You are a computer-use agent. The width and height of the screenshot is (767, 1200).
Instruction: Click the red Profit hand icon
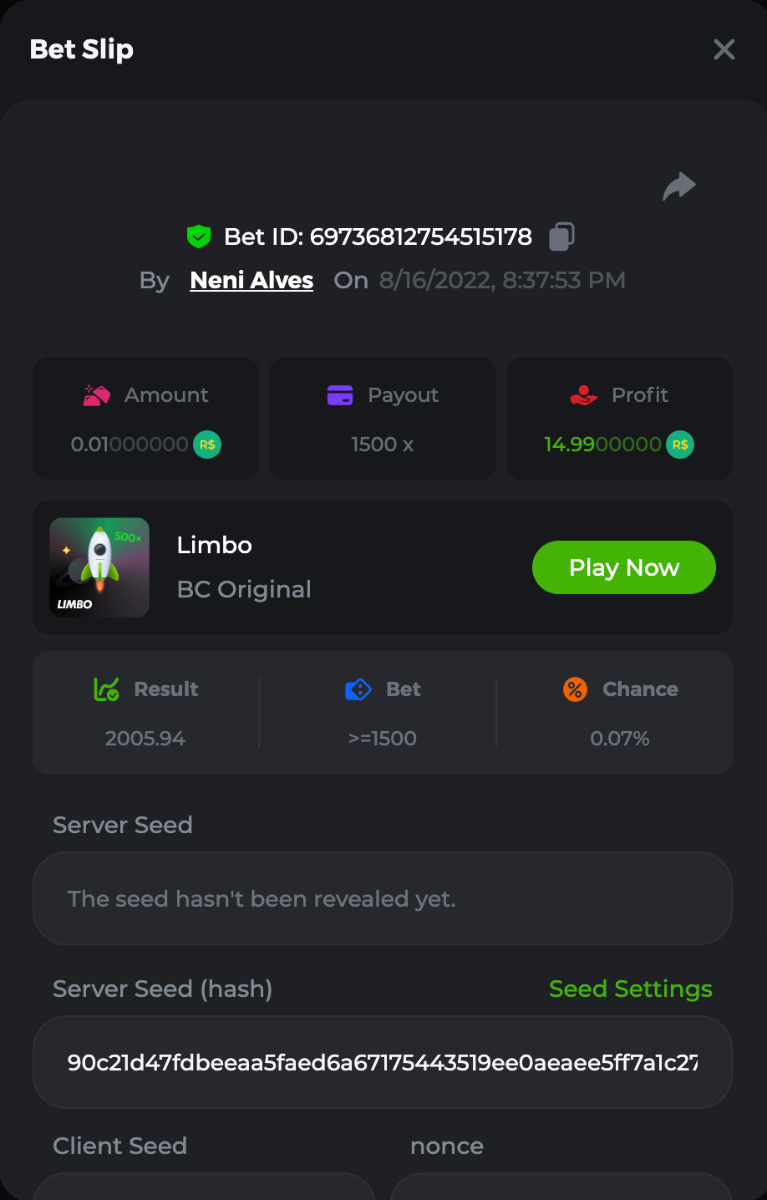click(584, 395)
